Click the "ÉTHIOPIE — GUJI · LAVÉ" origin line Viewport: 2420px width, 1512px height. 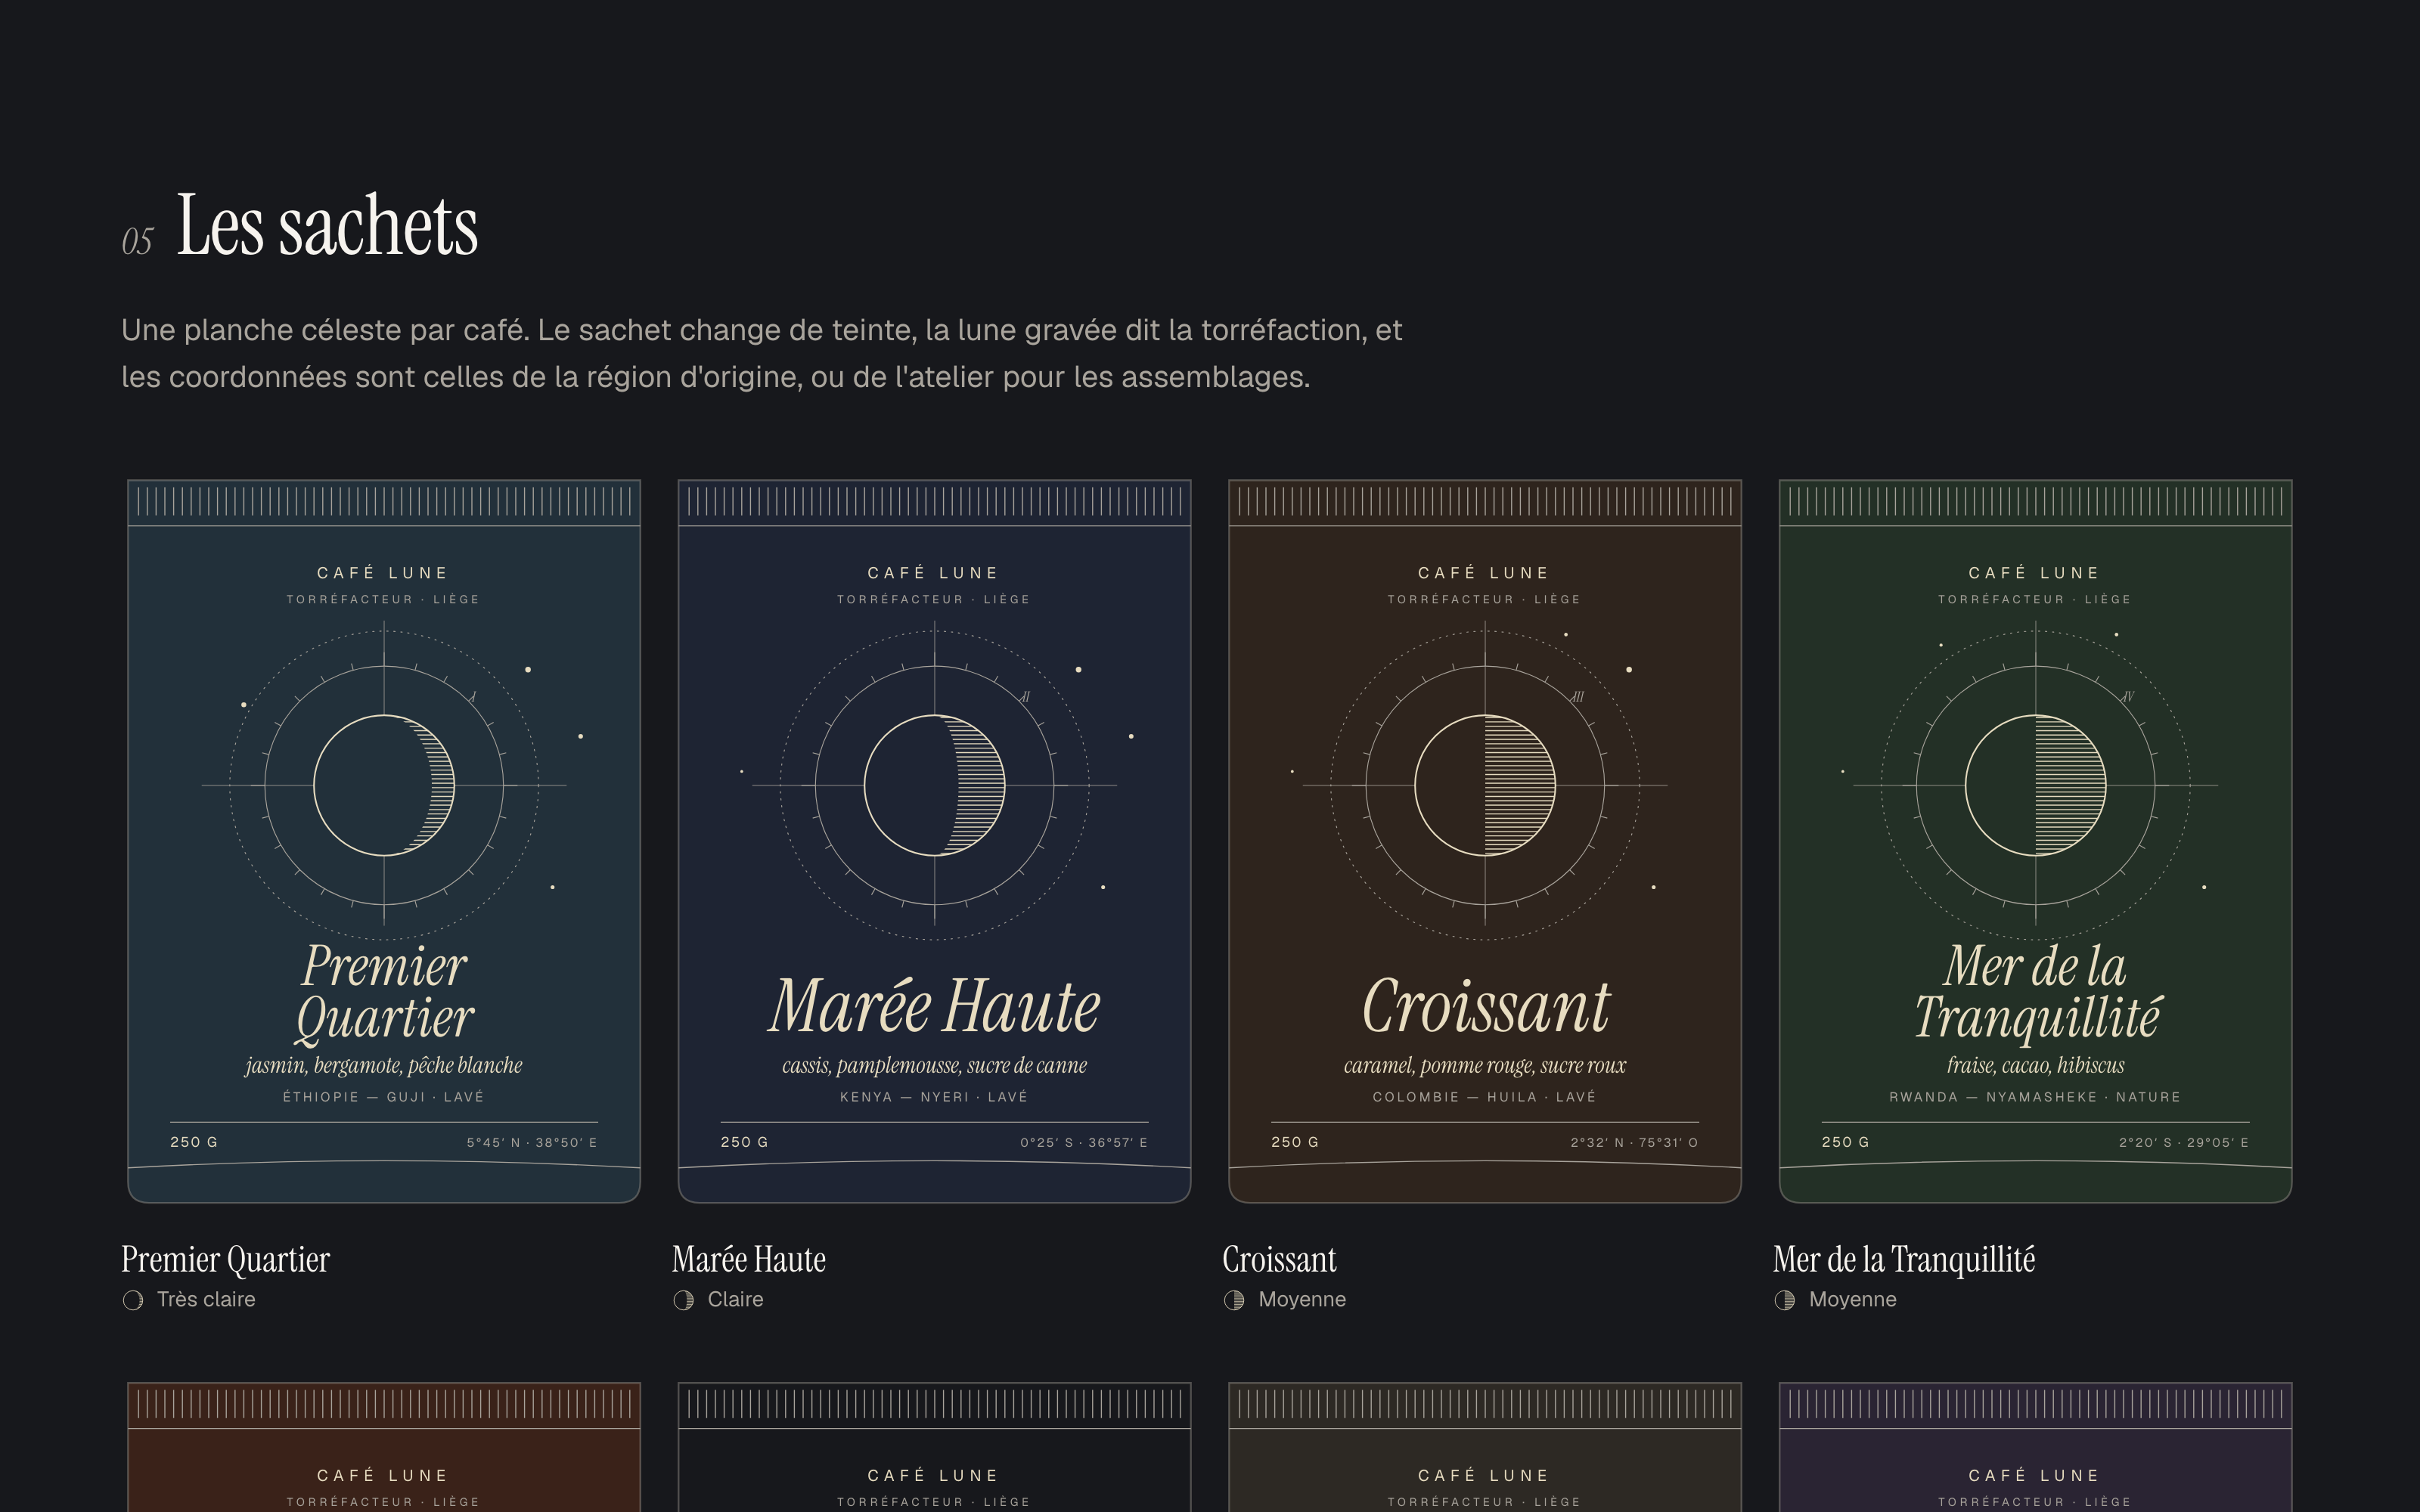click(x=384, y=1097)
